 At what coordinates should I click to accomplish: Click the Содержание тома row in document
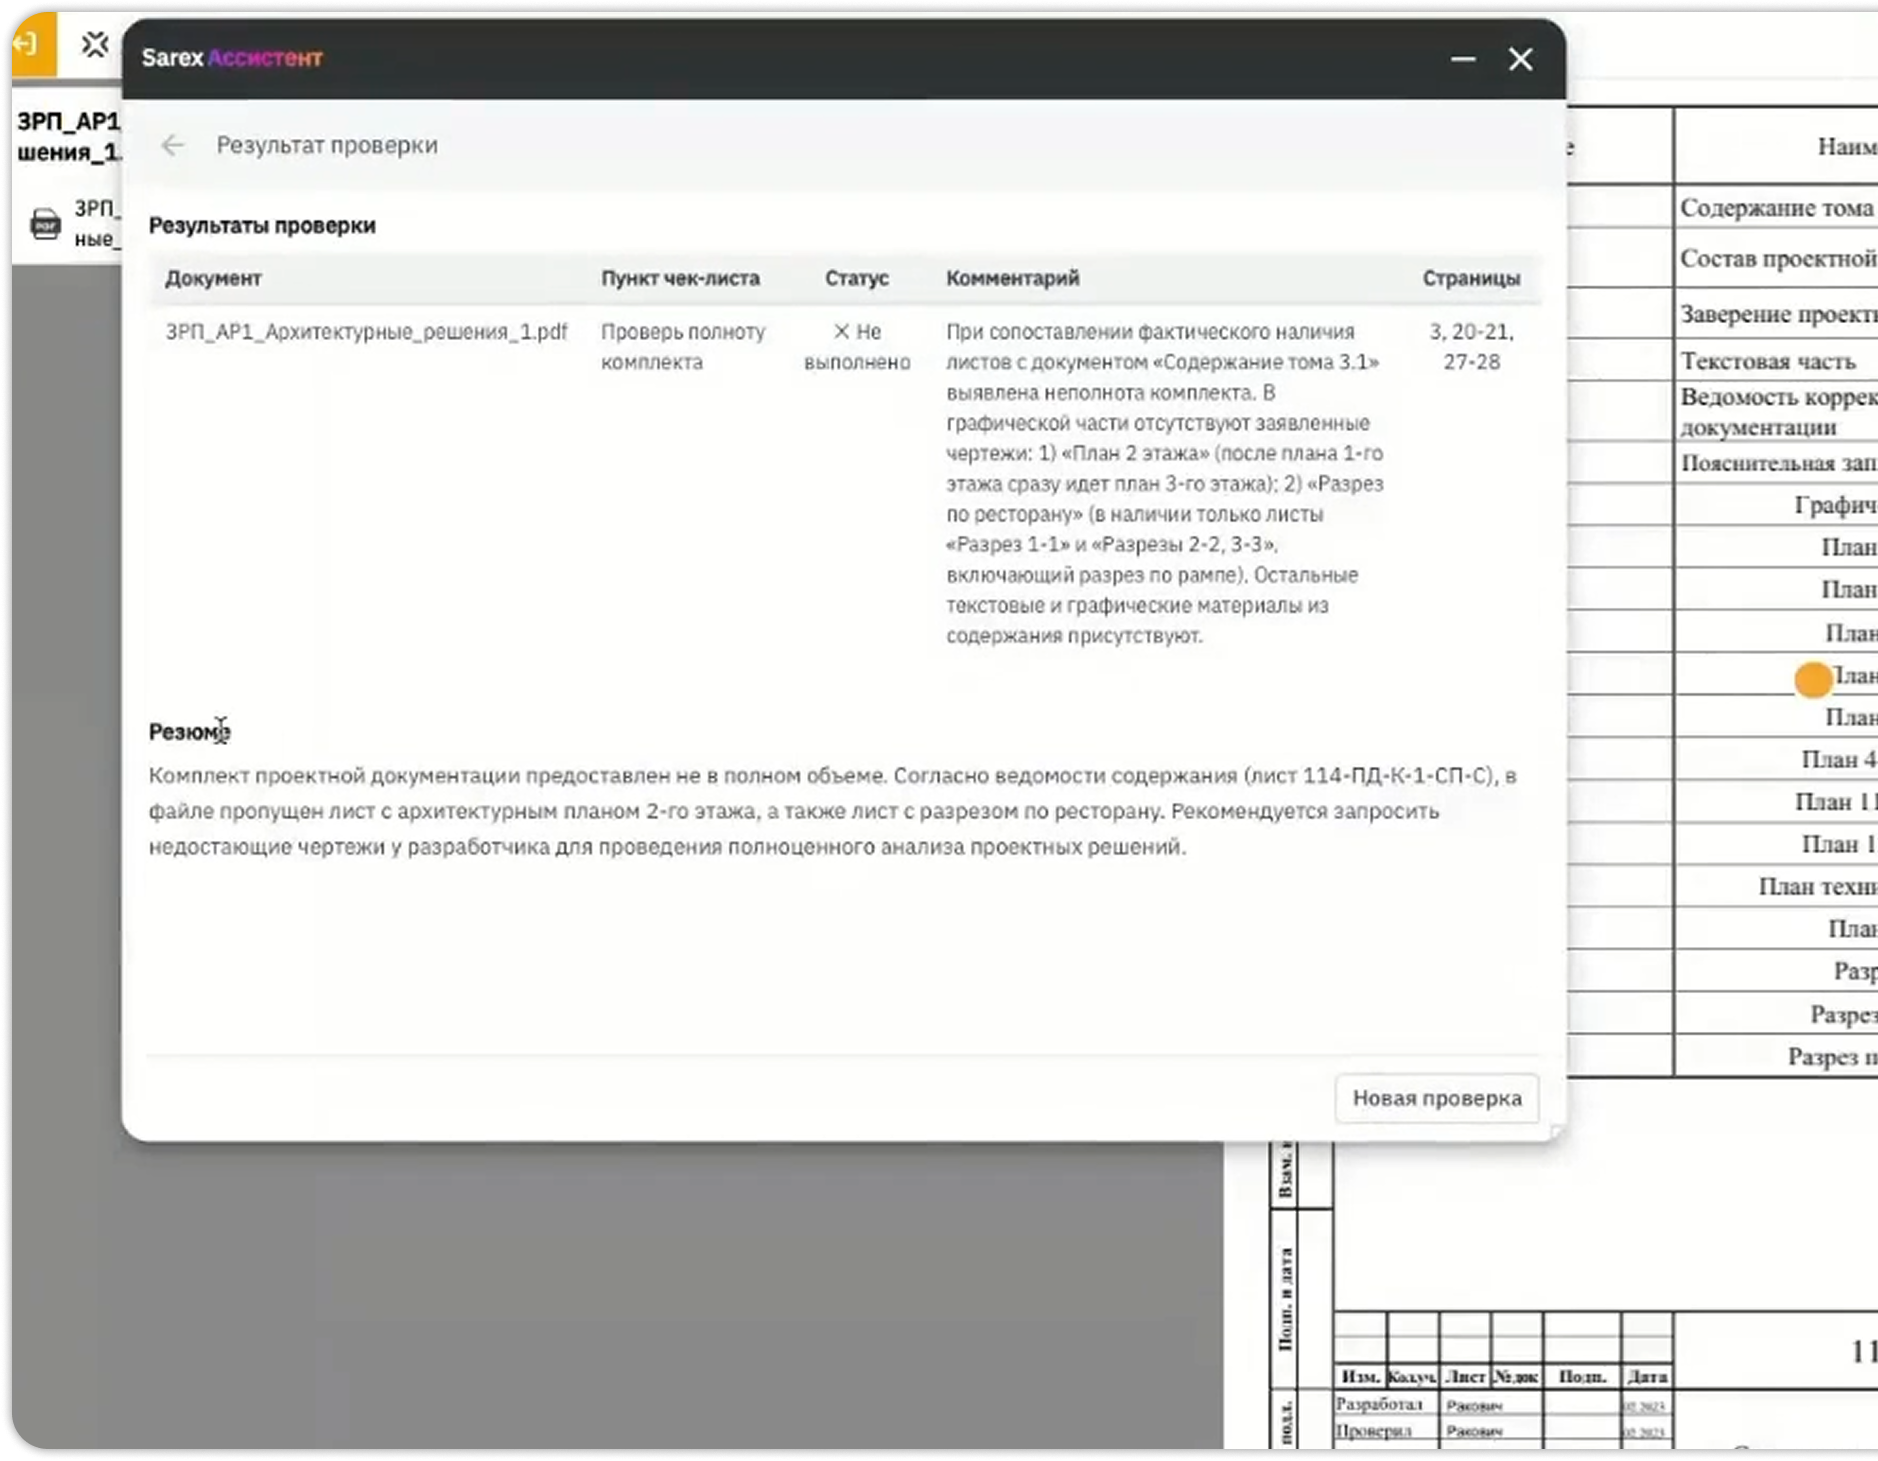pos(1777,208)
